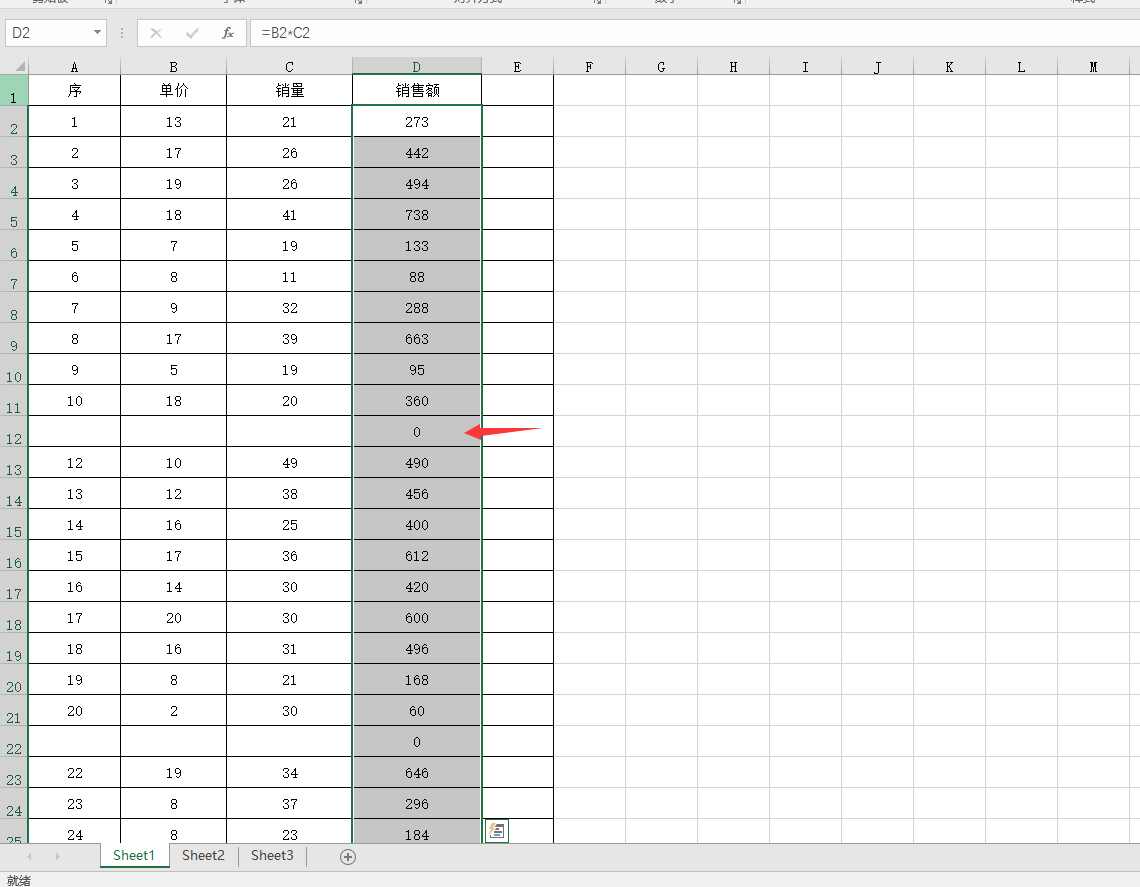Screen dimensions: 1140x887
Task: Select column J header
Action: 878,67
